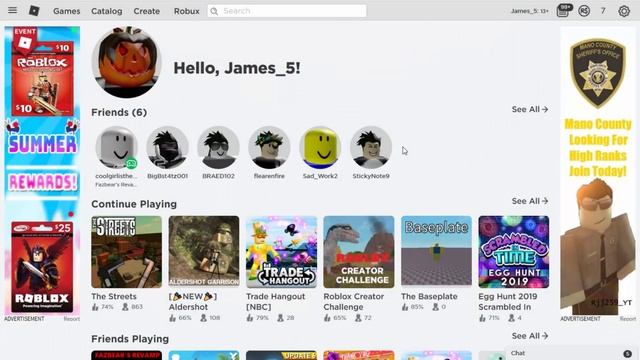Screen dimensions: 640x360
Task: Open Aldershot Garrison game thumbnail
Action: point(204,252)
